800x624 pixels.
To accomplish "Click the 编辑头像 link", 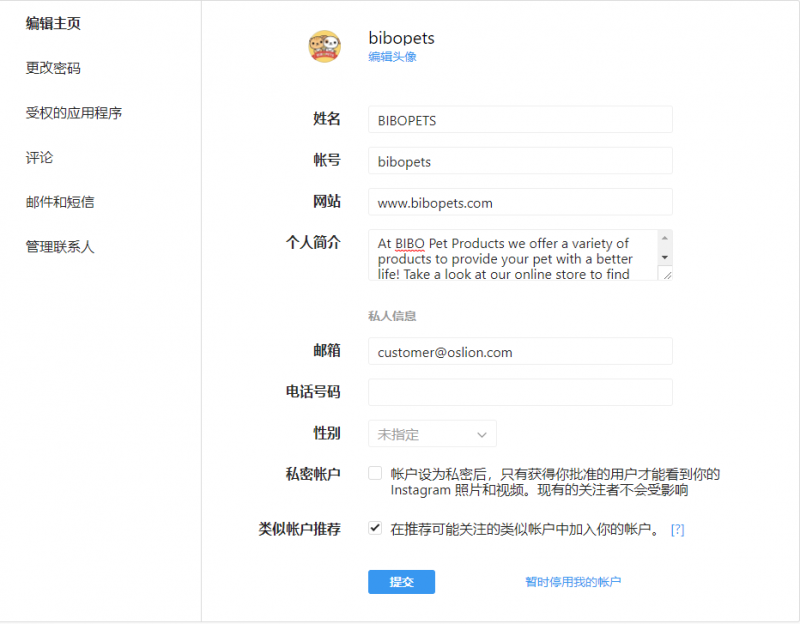I will point(392,57).
